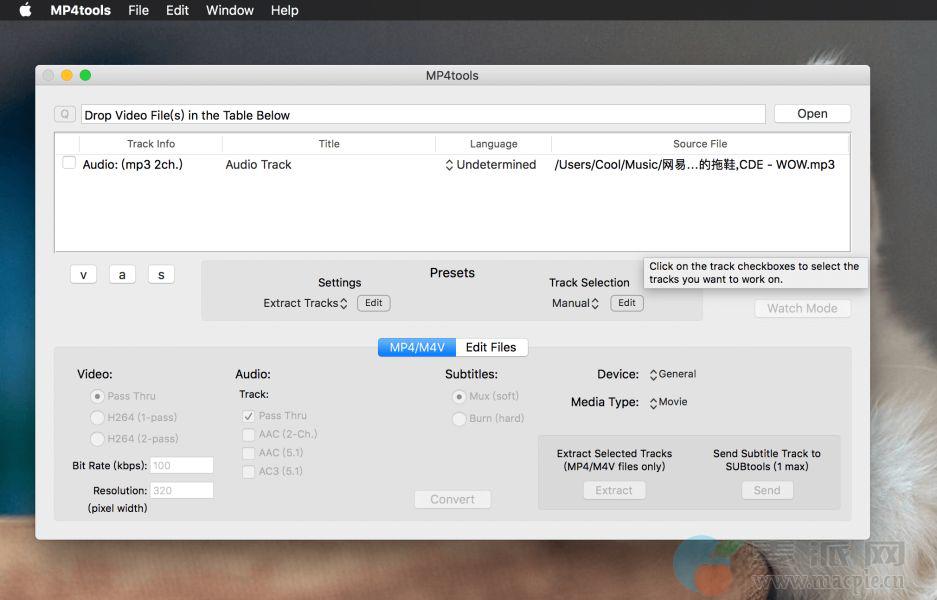937x600 pixels.
Task: Open the Device General dropdown
Action: click(672, 374)
